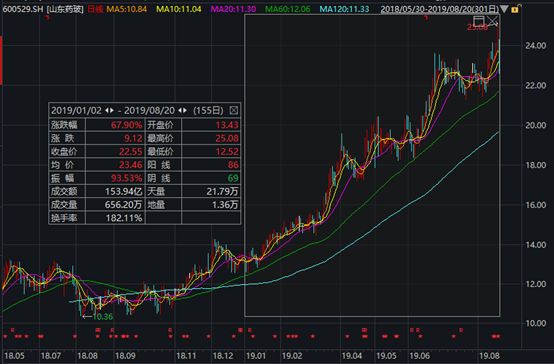The height and width of the screenshot is (364, 554).
Task: Click the 19.06 time axis label
Action: click(x=419, y=356)
